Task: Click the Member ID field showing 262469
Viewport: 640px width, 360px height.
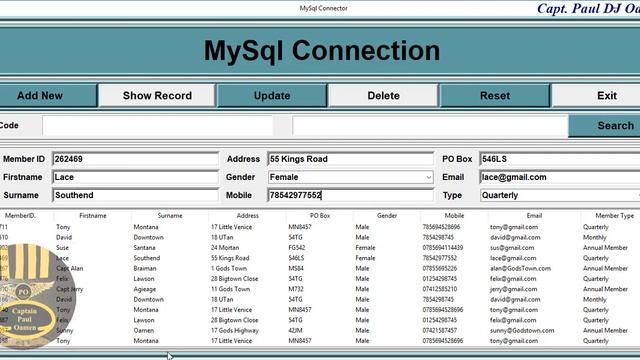Action: pyautogui.click(x=136, y=159)
